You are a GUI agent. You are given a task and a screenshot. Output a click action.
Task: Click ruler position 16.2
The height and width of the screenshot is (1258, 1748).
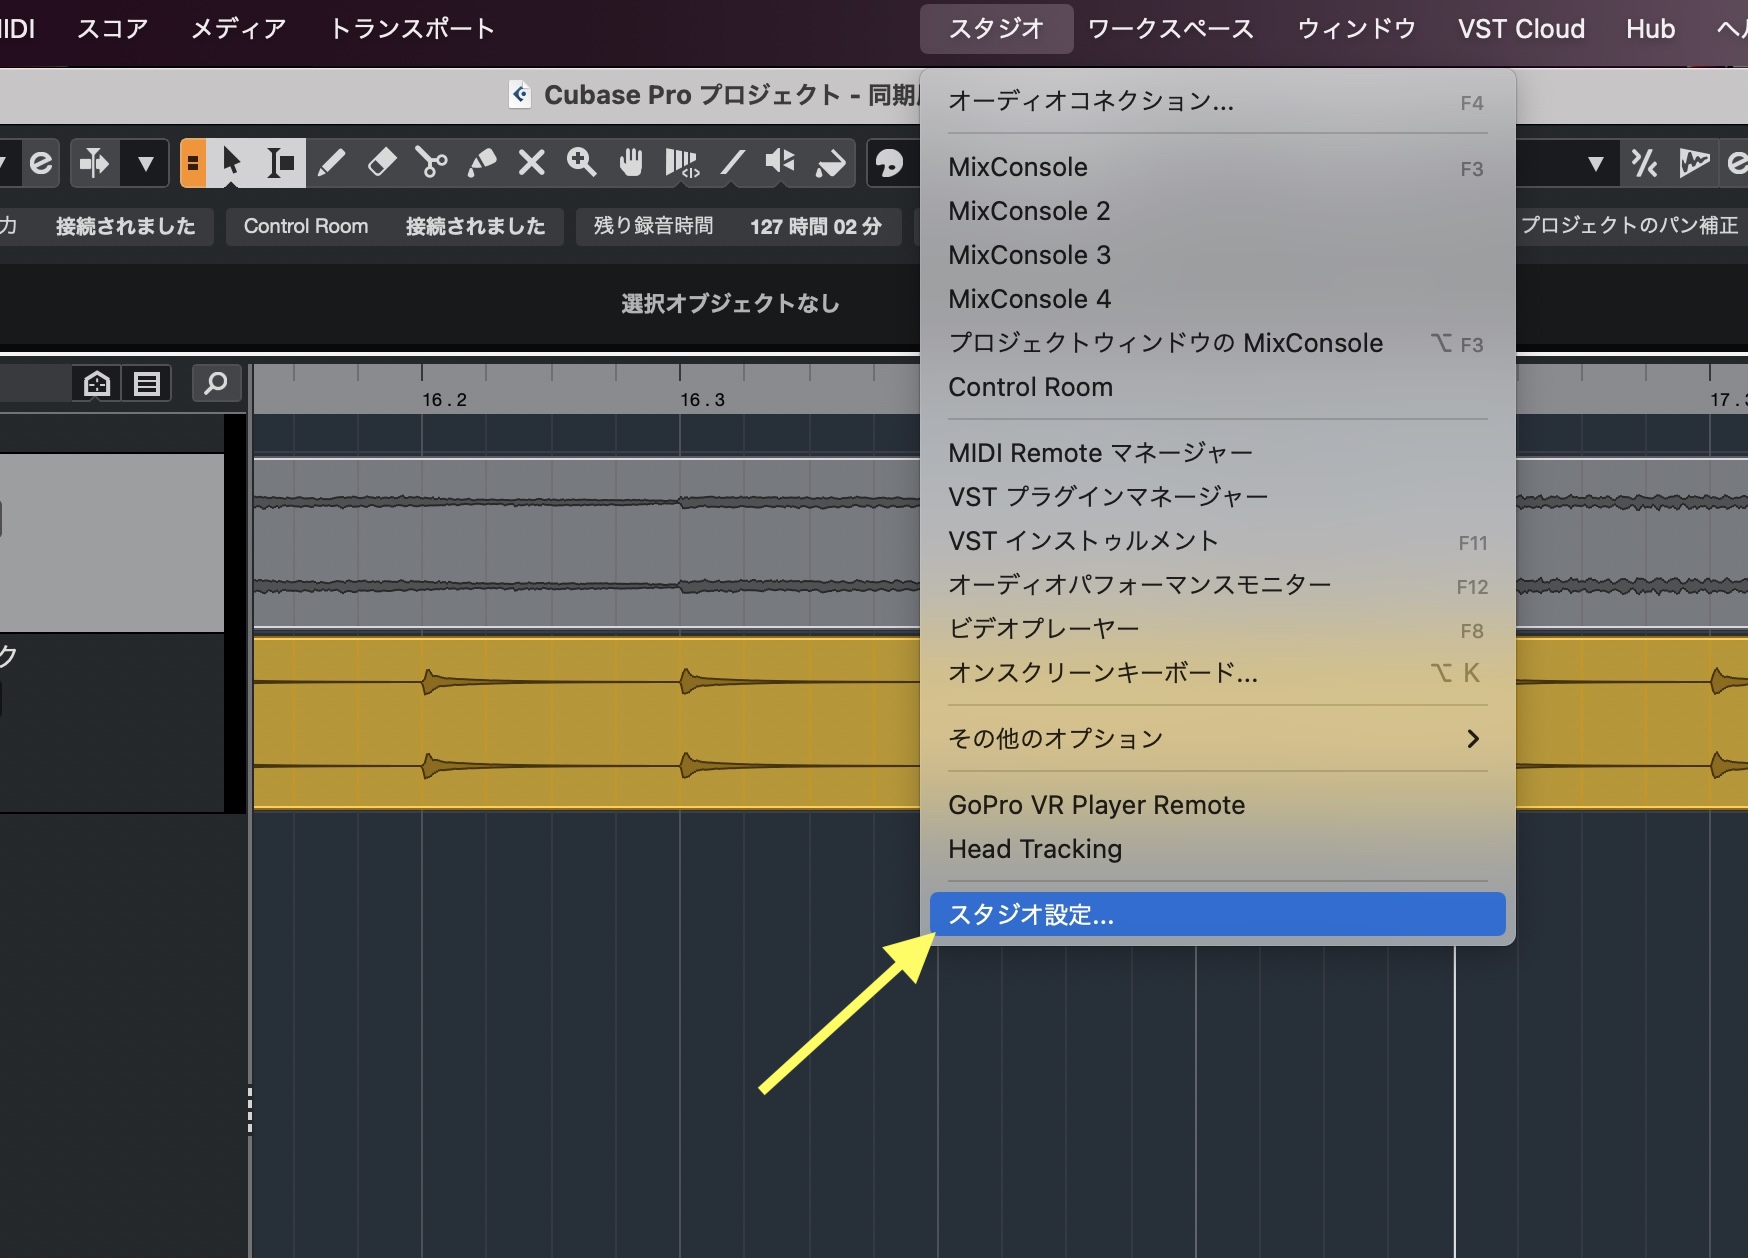[x=444, y=399]
